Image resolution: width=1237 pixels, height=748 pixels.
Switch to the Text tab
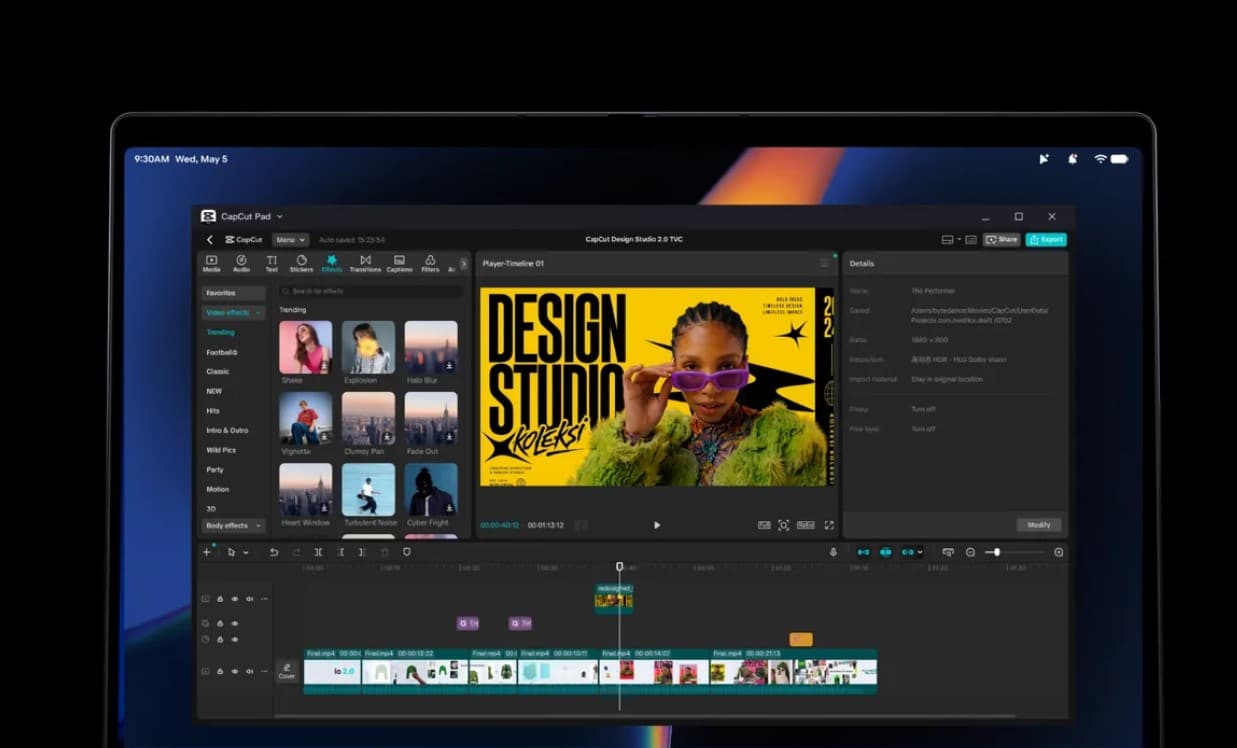(271, 263)
